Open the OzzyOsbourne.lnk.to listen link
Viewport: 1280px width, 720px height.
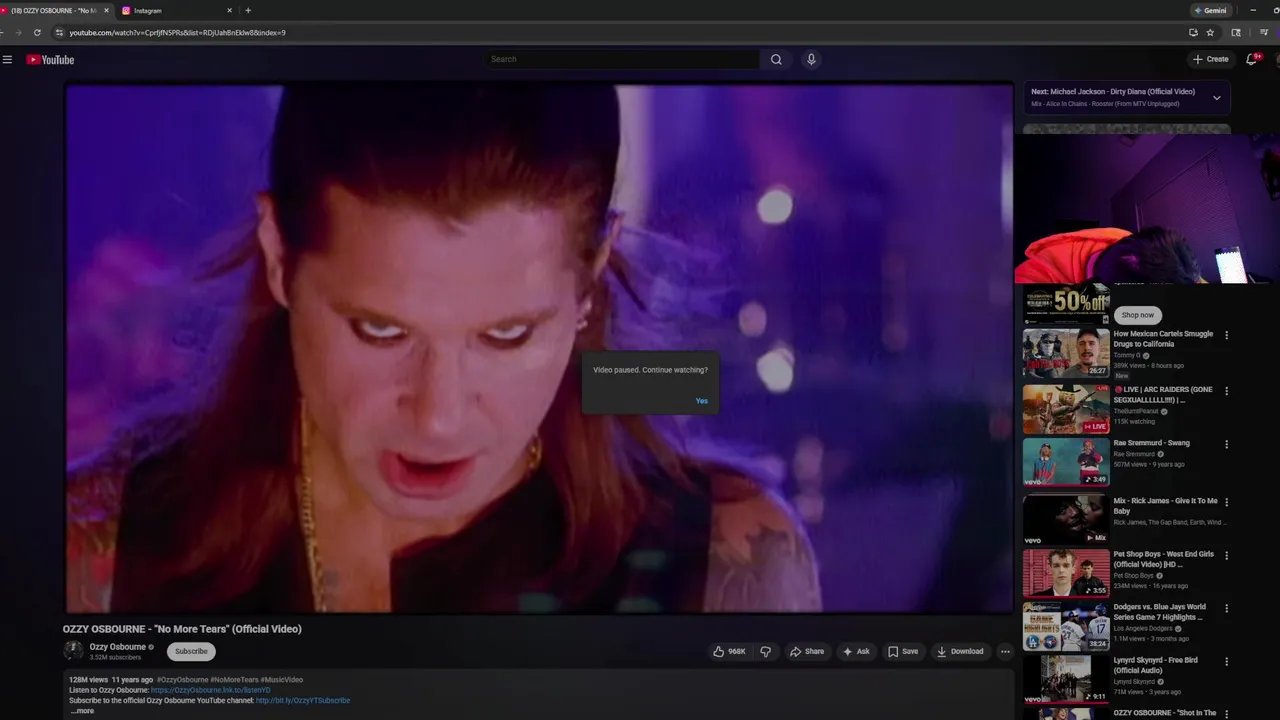tap(211, 690)
